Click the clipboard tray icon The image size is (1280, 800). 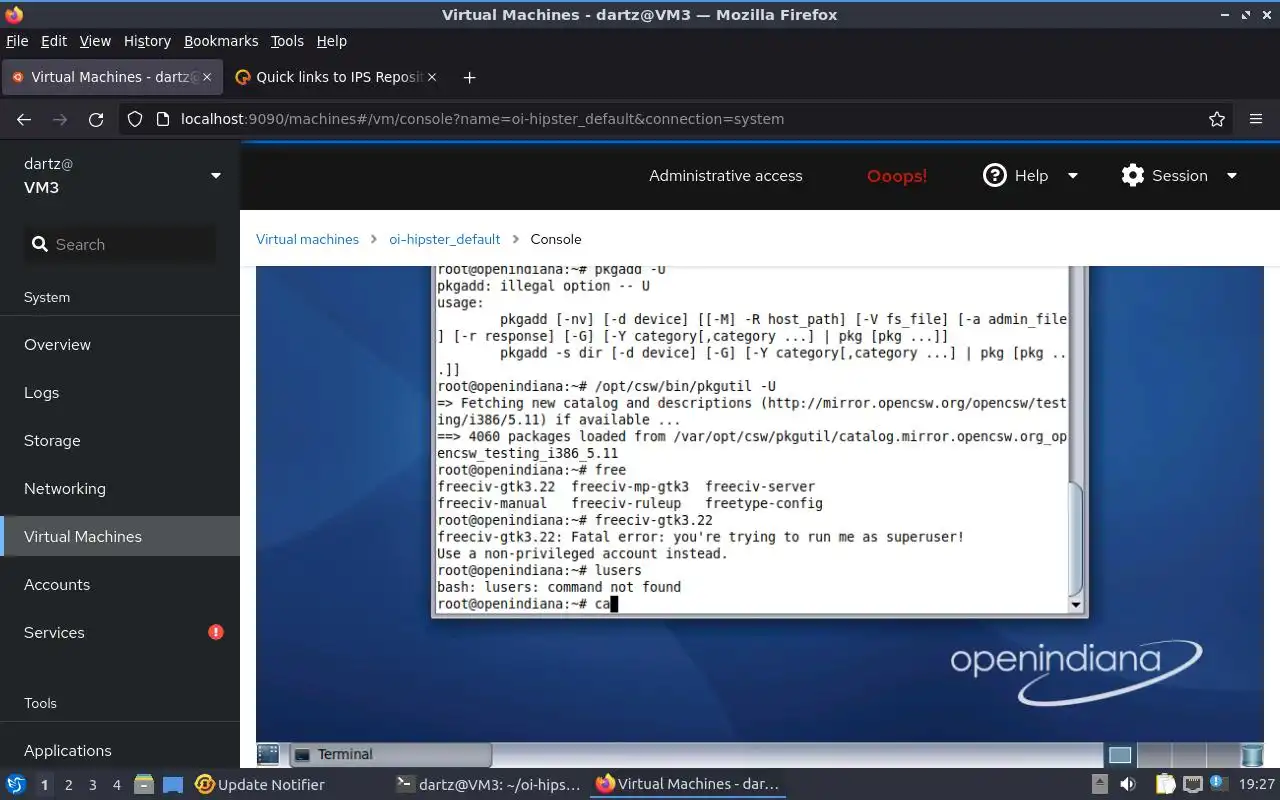(x=1165, y=784)
